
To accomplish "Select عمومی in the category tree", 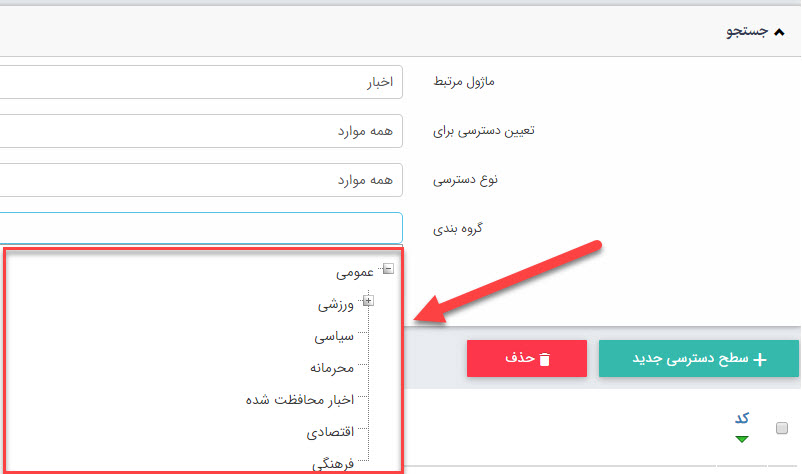I will [x=355, y=271].
